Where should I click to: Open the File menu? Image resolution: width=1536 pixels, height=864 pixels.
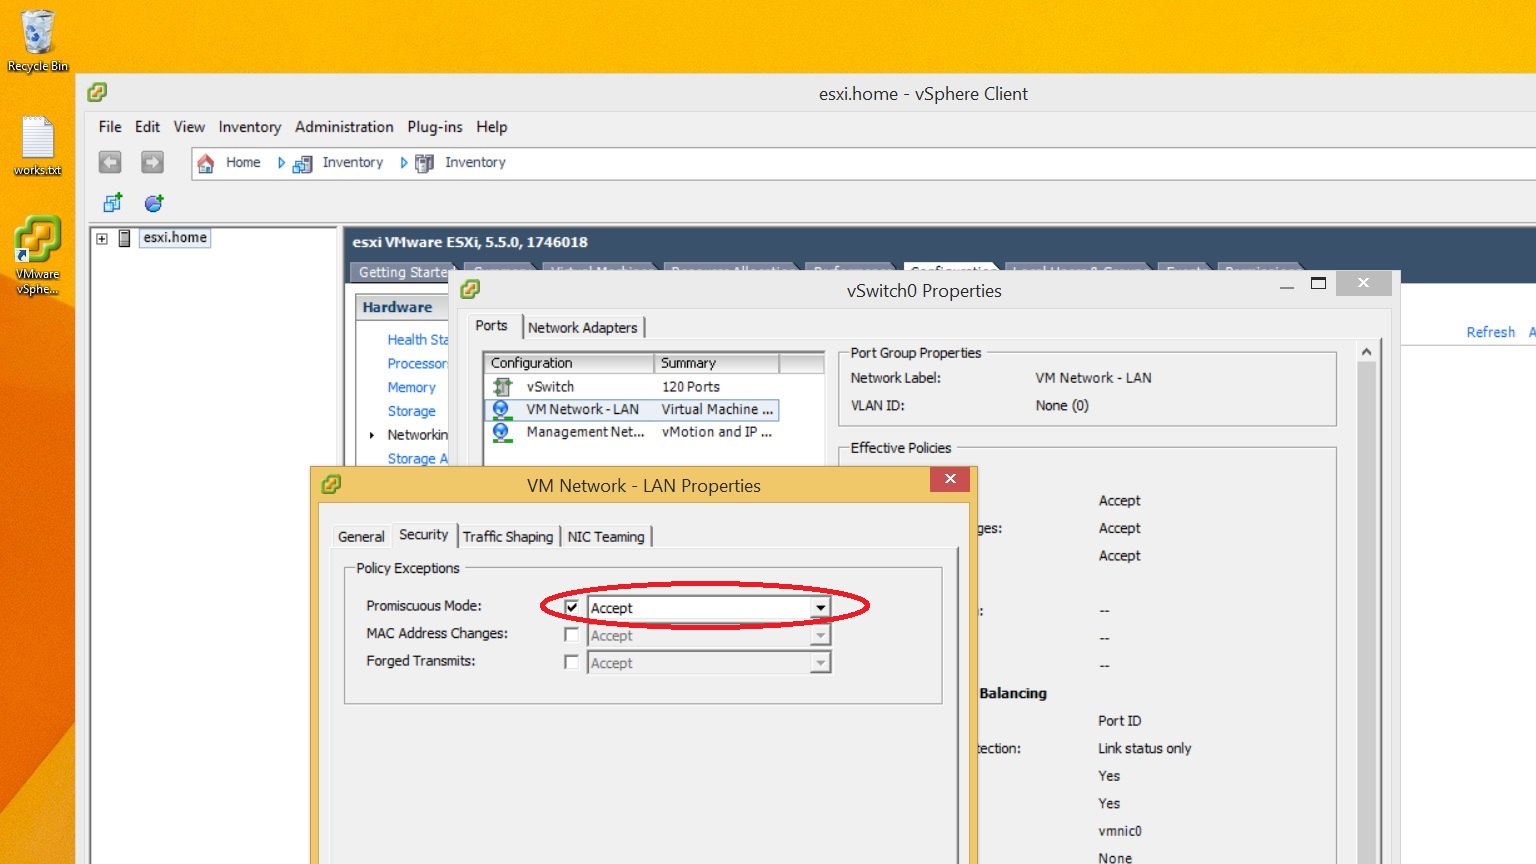point(110,127)
